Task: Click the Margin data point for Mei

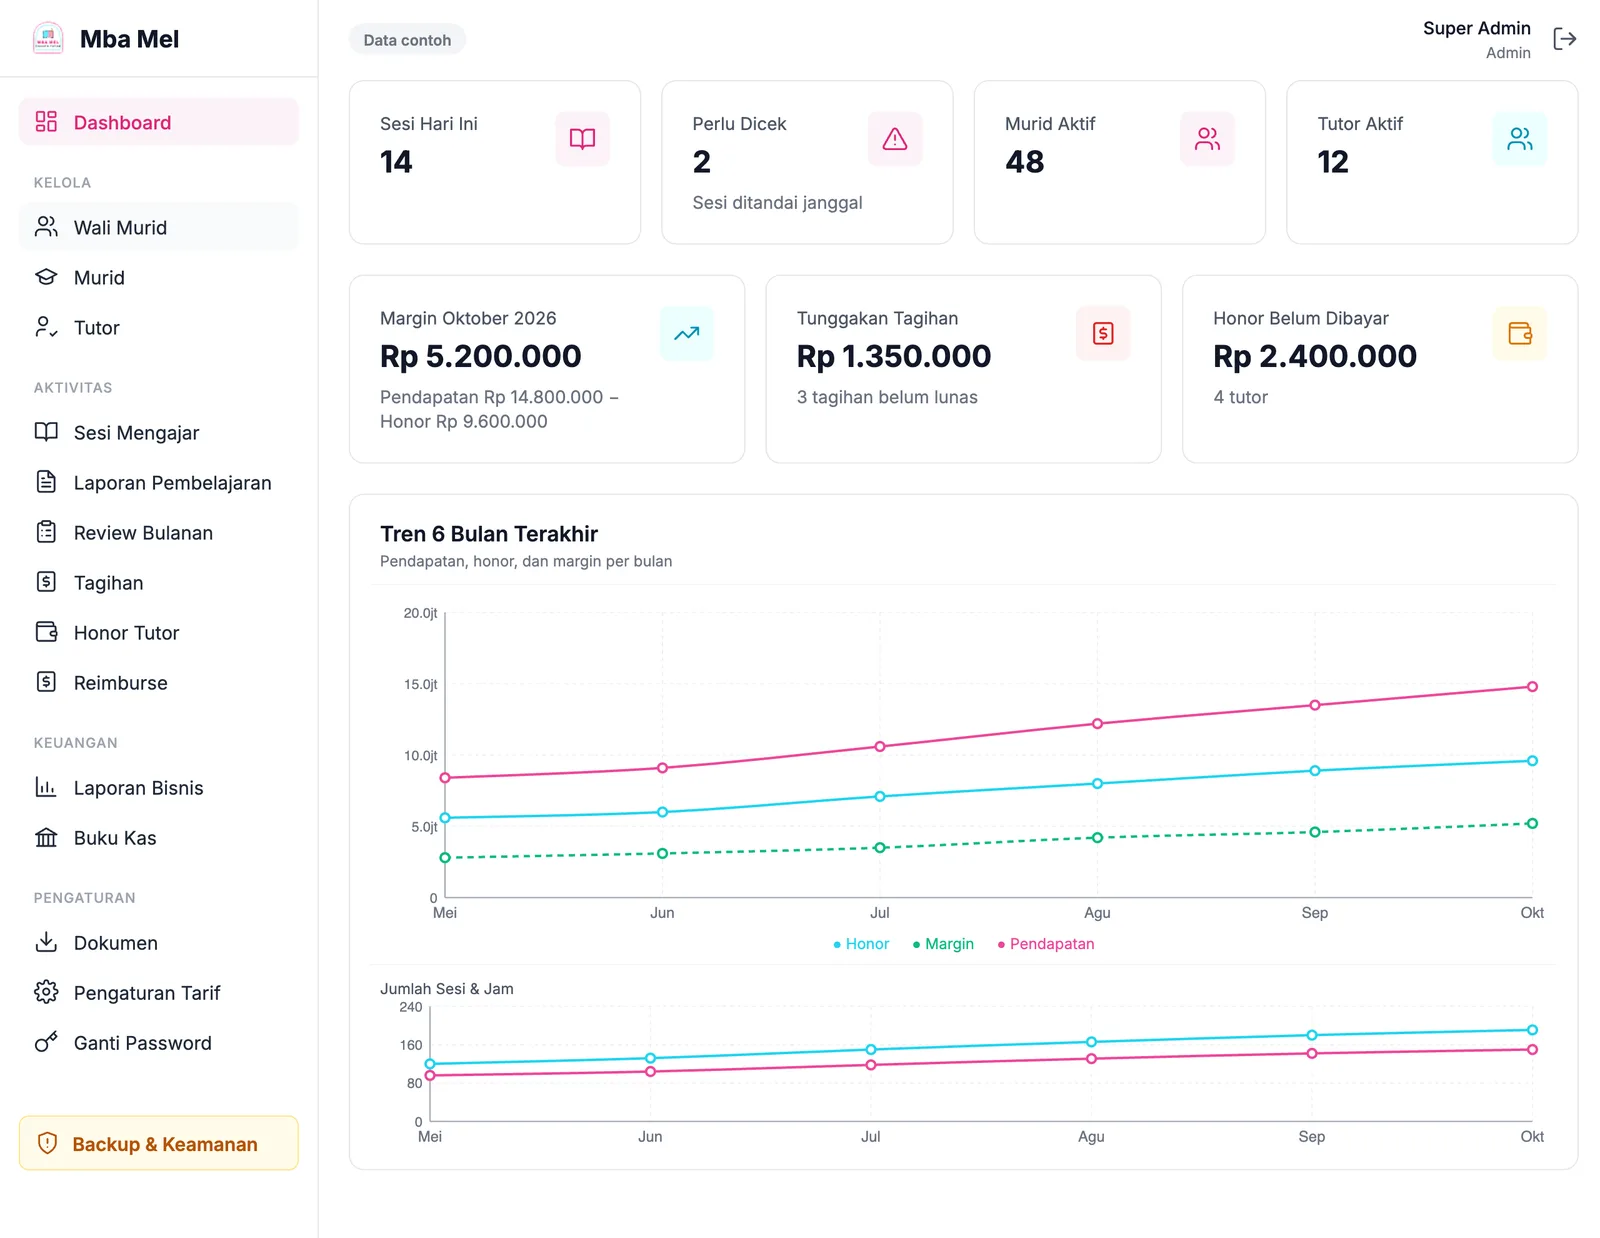Action: click(445, 858)
